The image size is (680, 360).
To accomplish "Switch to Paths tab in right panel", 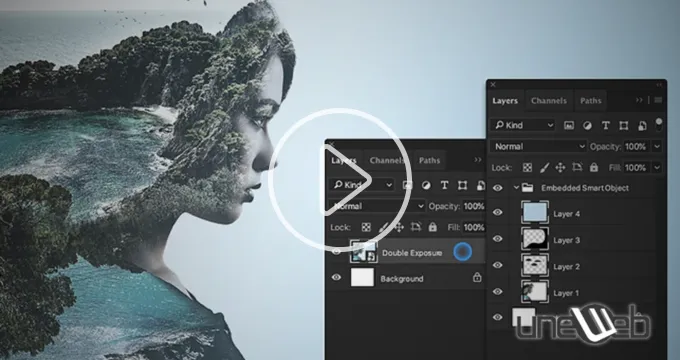I will pos(591,101).
